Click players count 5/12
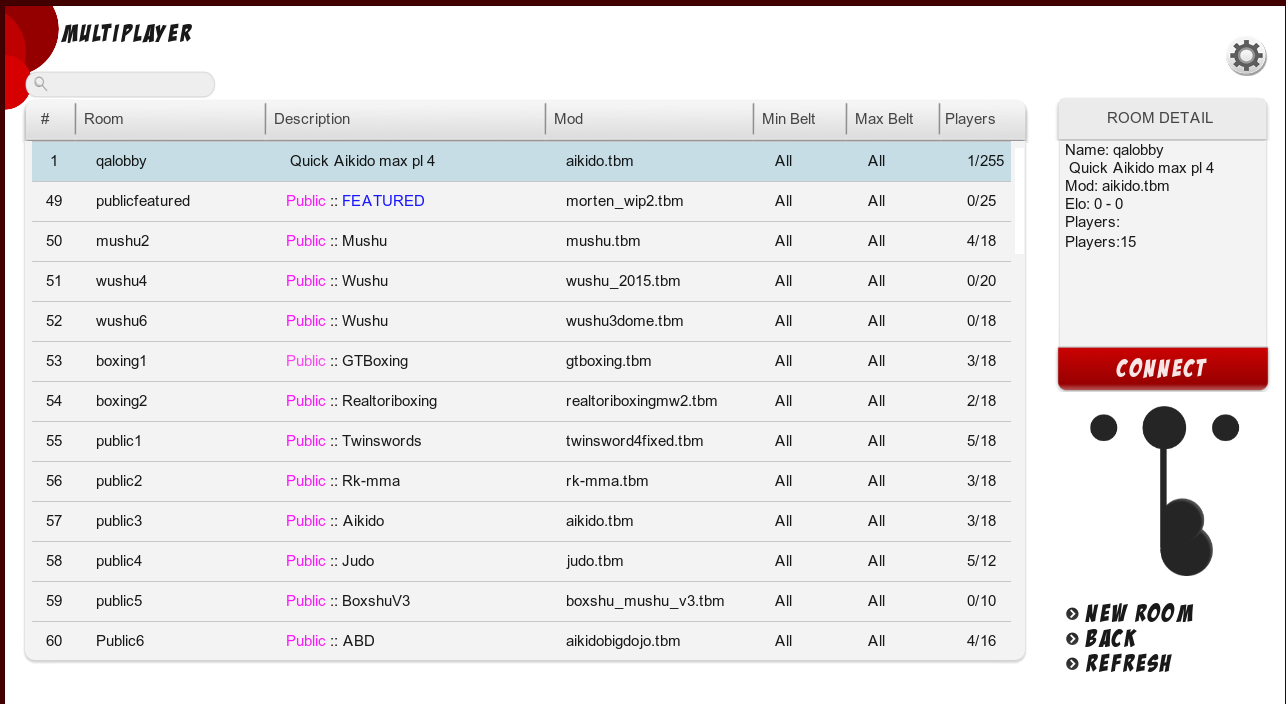This screenshot has width=1286, height=704. (x=982, y=561)
